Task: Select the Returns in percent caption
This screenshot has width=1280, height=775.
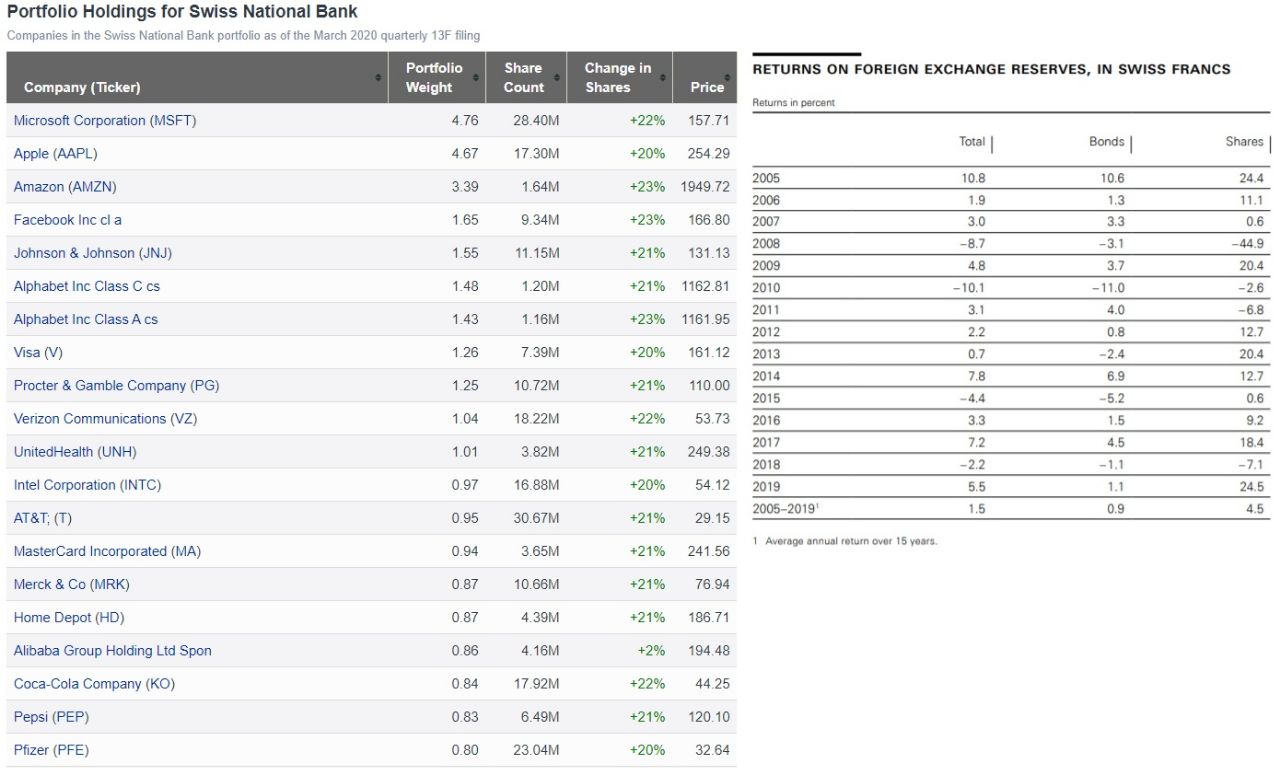Action: point(793,102)
